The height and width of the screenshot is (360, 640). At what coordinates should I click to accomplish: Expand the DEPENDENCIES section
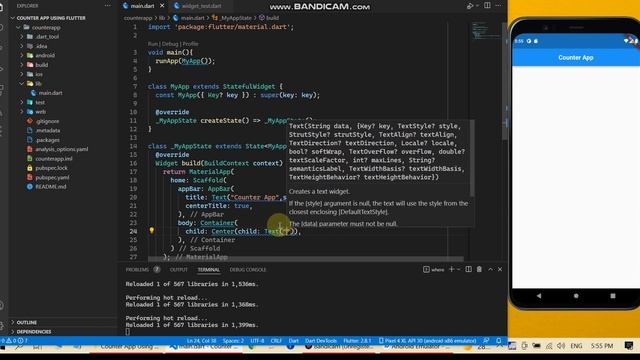(x=34, y=332)
